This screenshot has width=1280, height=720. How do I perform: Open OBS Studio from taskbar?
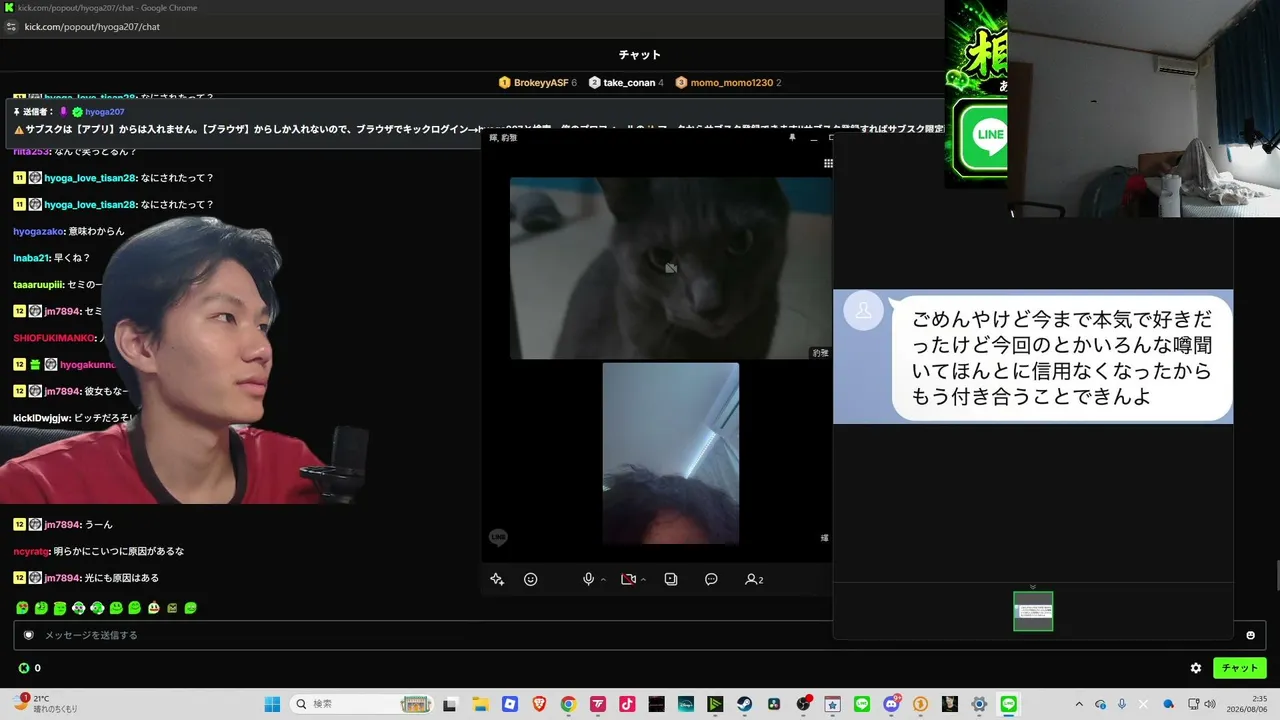(x=804, y=704)
